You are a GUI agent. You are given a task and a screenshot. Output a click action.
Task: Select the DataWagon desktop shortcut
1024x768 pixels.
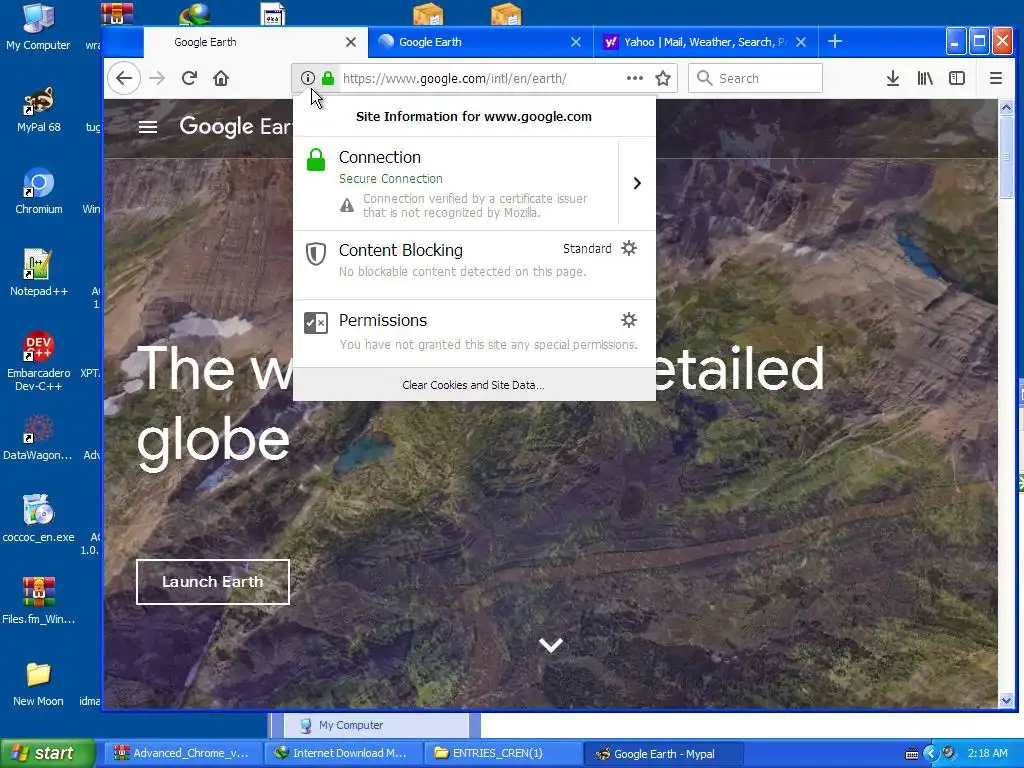point(37,438)
